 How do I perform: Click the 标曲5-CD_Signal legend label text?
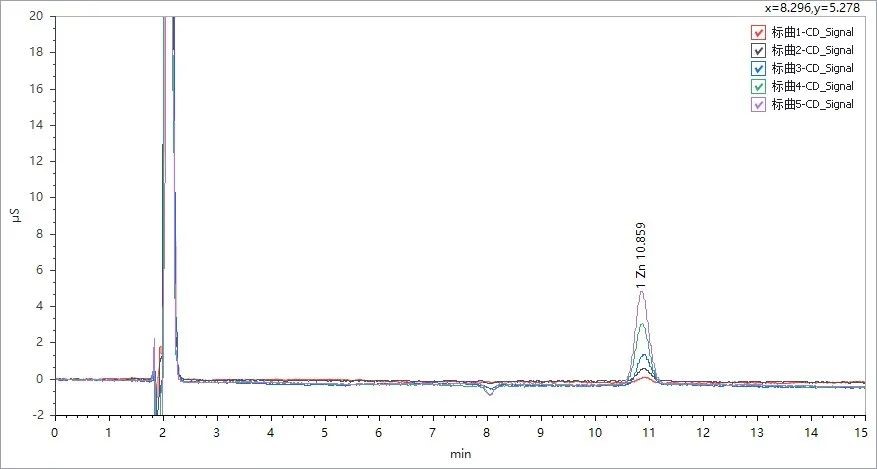812,104
